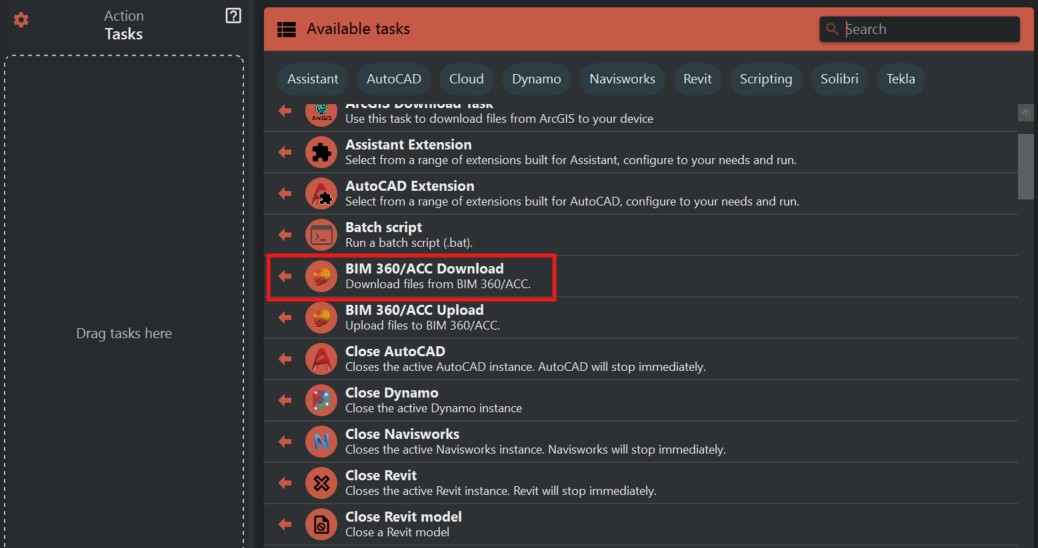Add Assistant Extension with its arrow
Image resolution: width=1038 pixels, height=548 pixels.
coord(285,152)
